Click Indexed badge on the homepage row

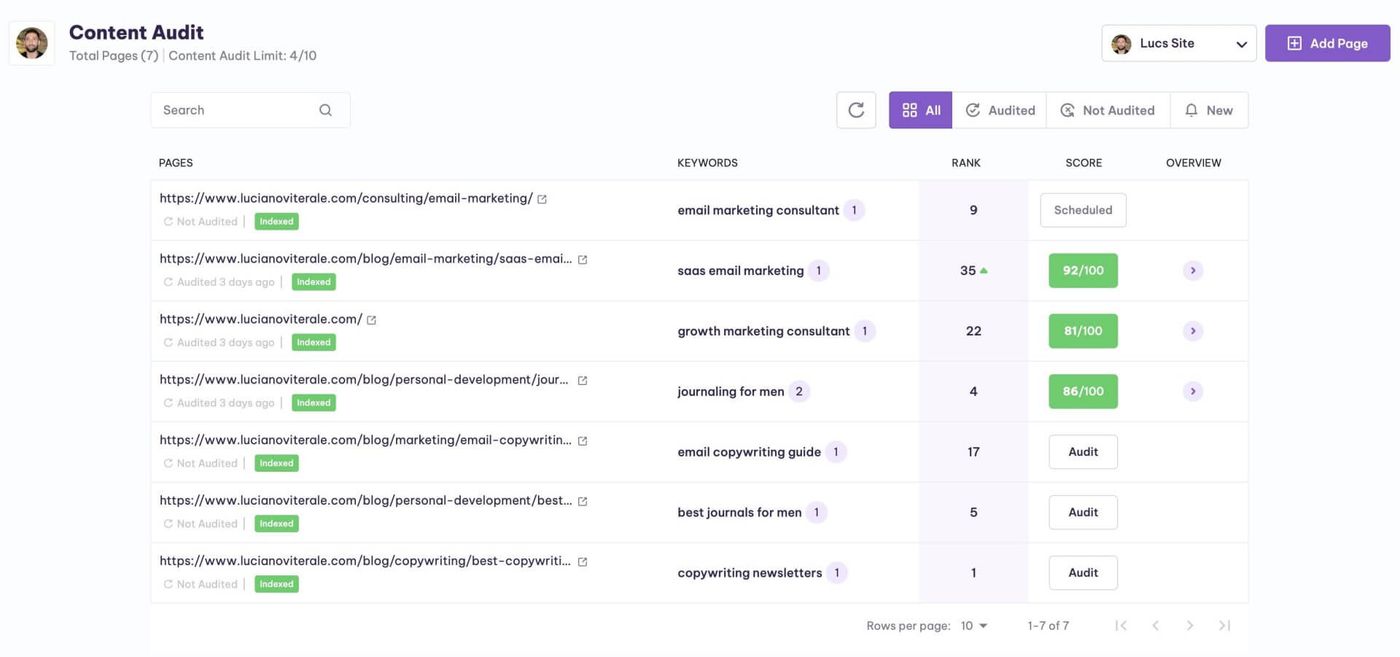pyautogui.click(x=314, y=342)
